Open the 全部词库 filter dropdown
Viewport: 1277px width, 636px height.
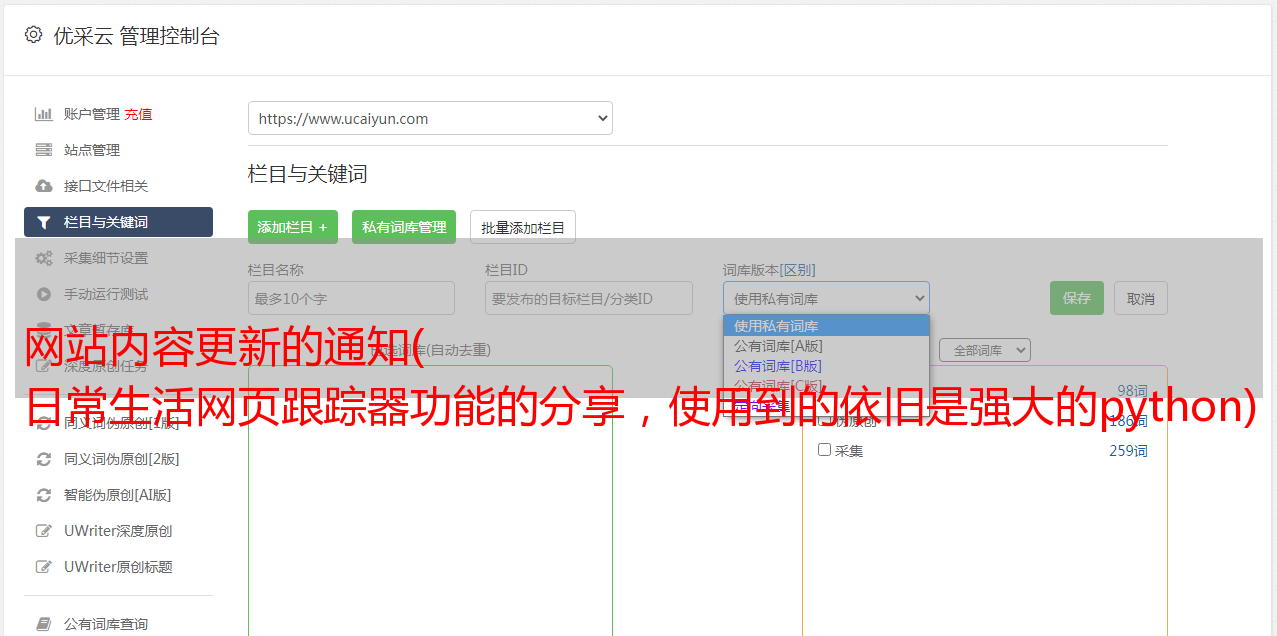[x=984, y=350]
